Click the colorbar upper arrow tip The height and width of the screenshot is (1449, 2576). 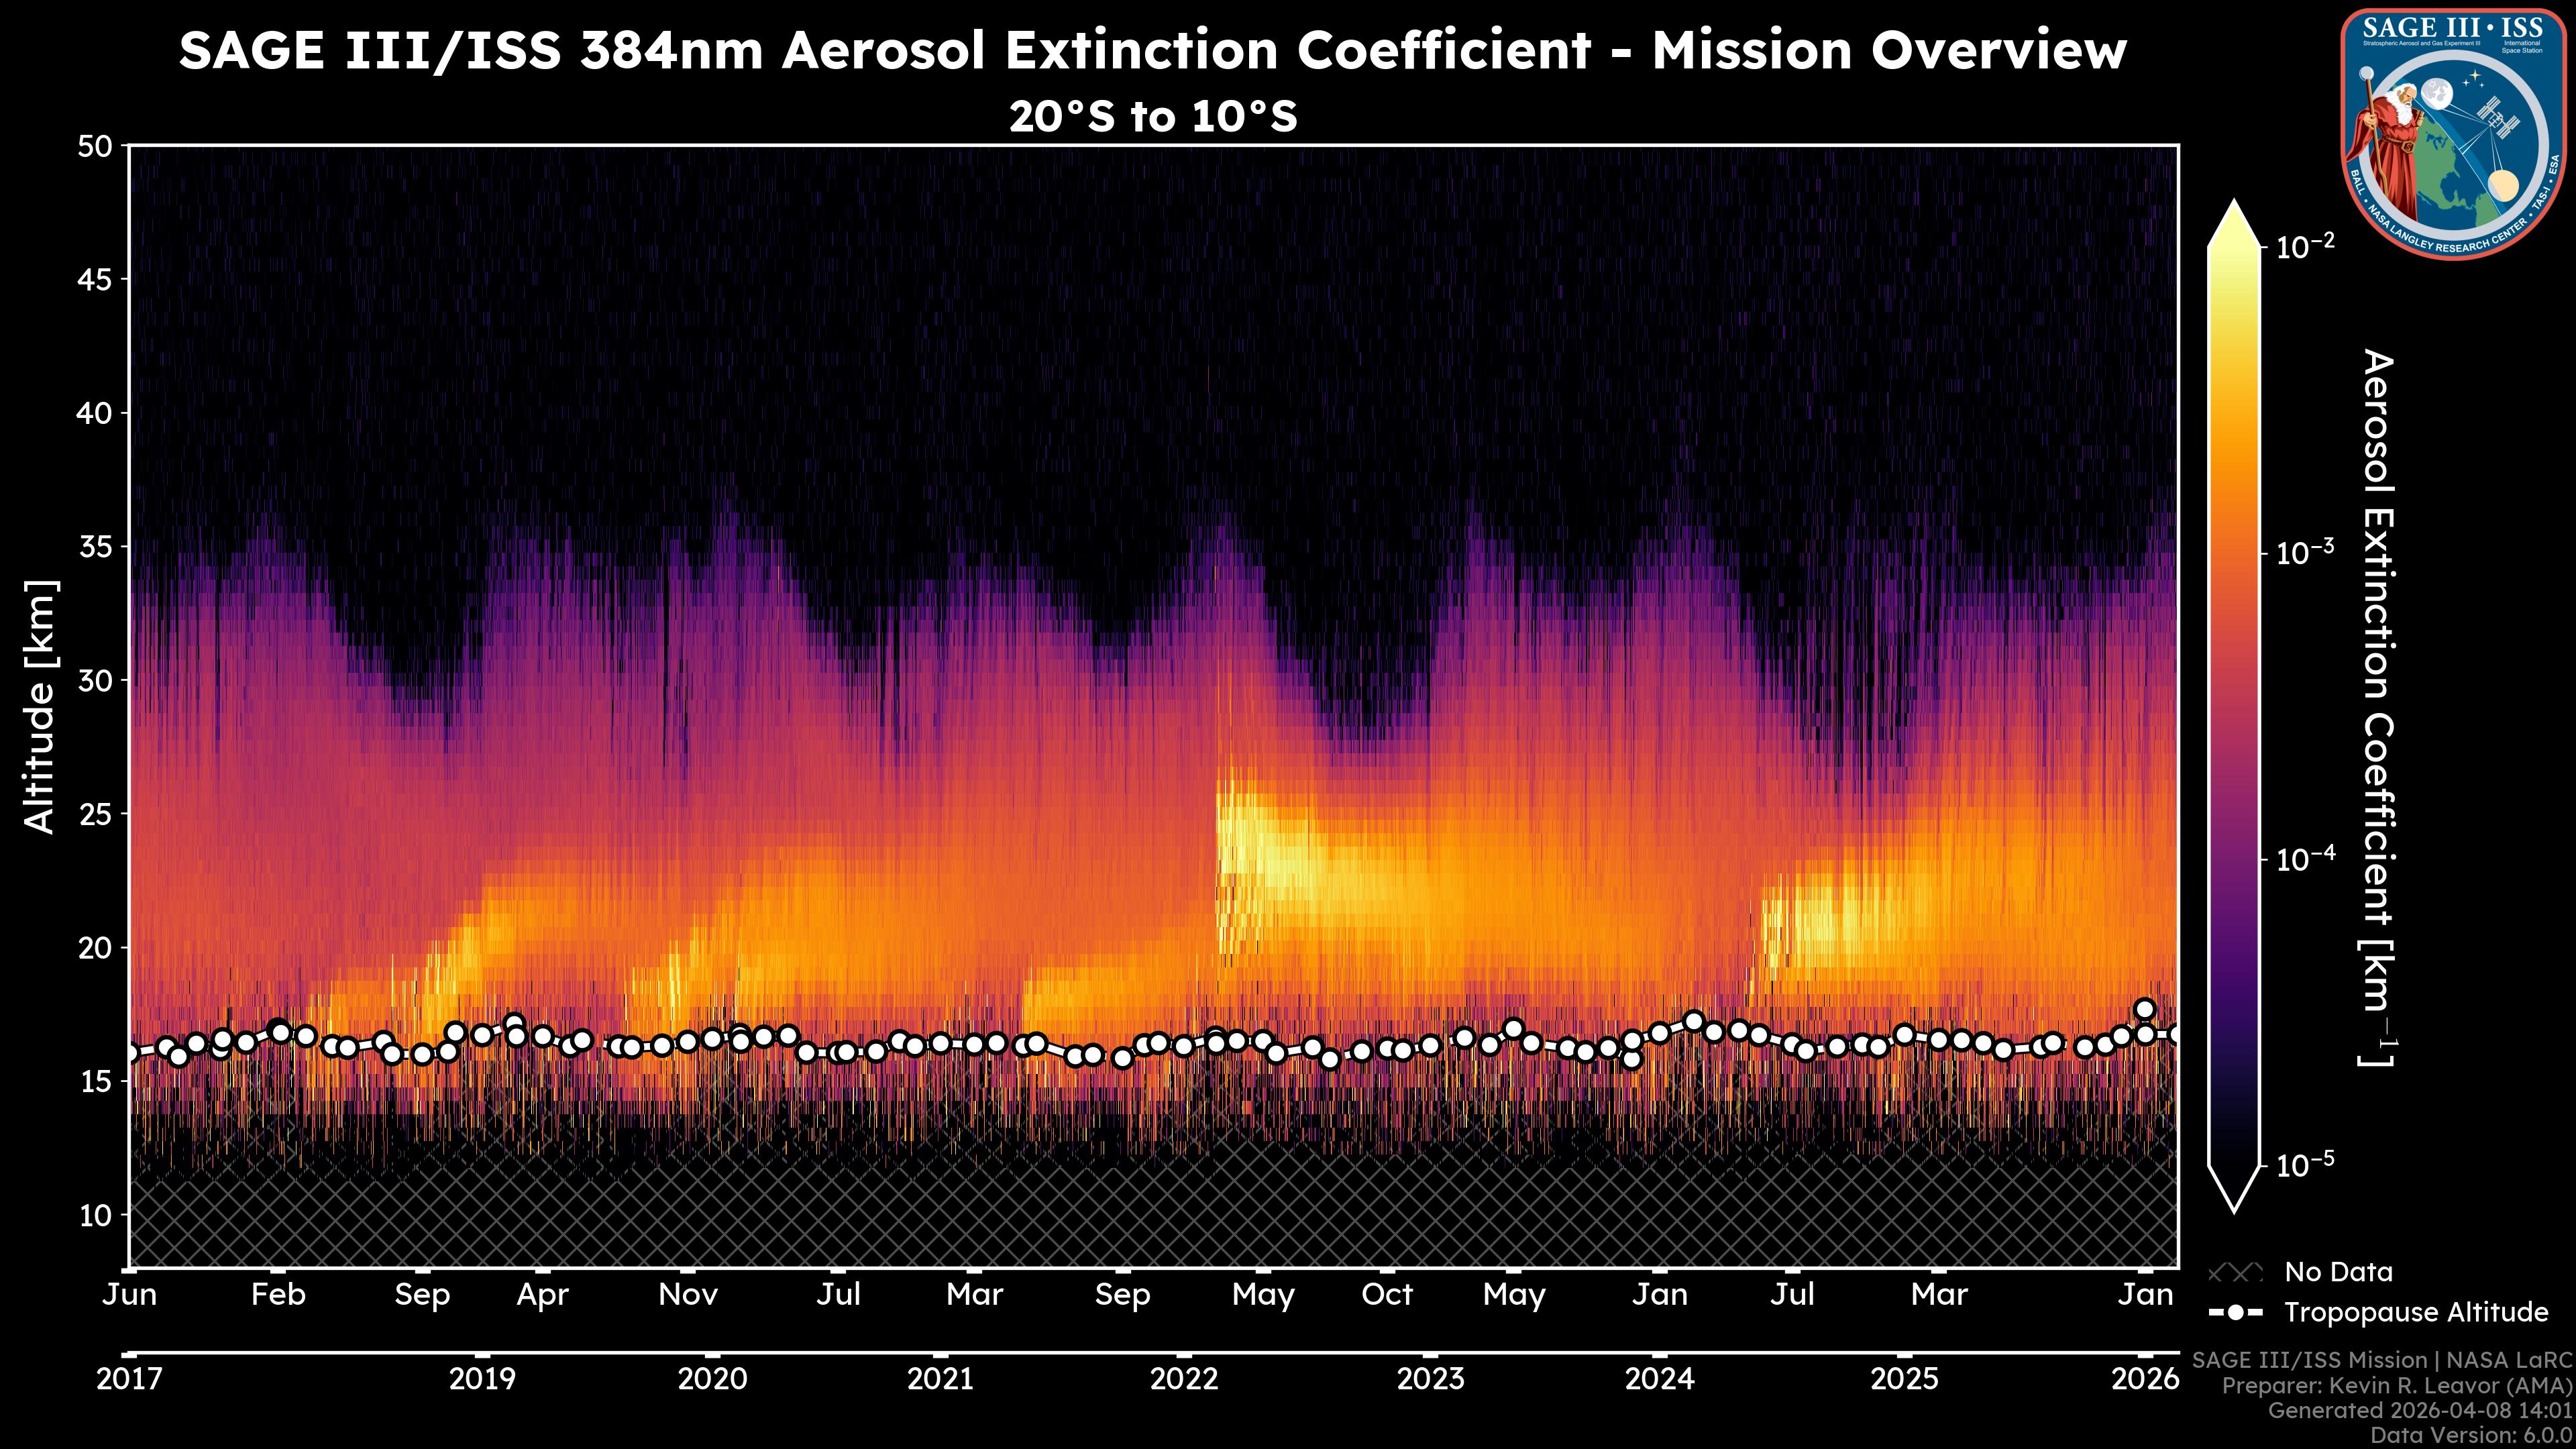2235,208
